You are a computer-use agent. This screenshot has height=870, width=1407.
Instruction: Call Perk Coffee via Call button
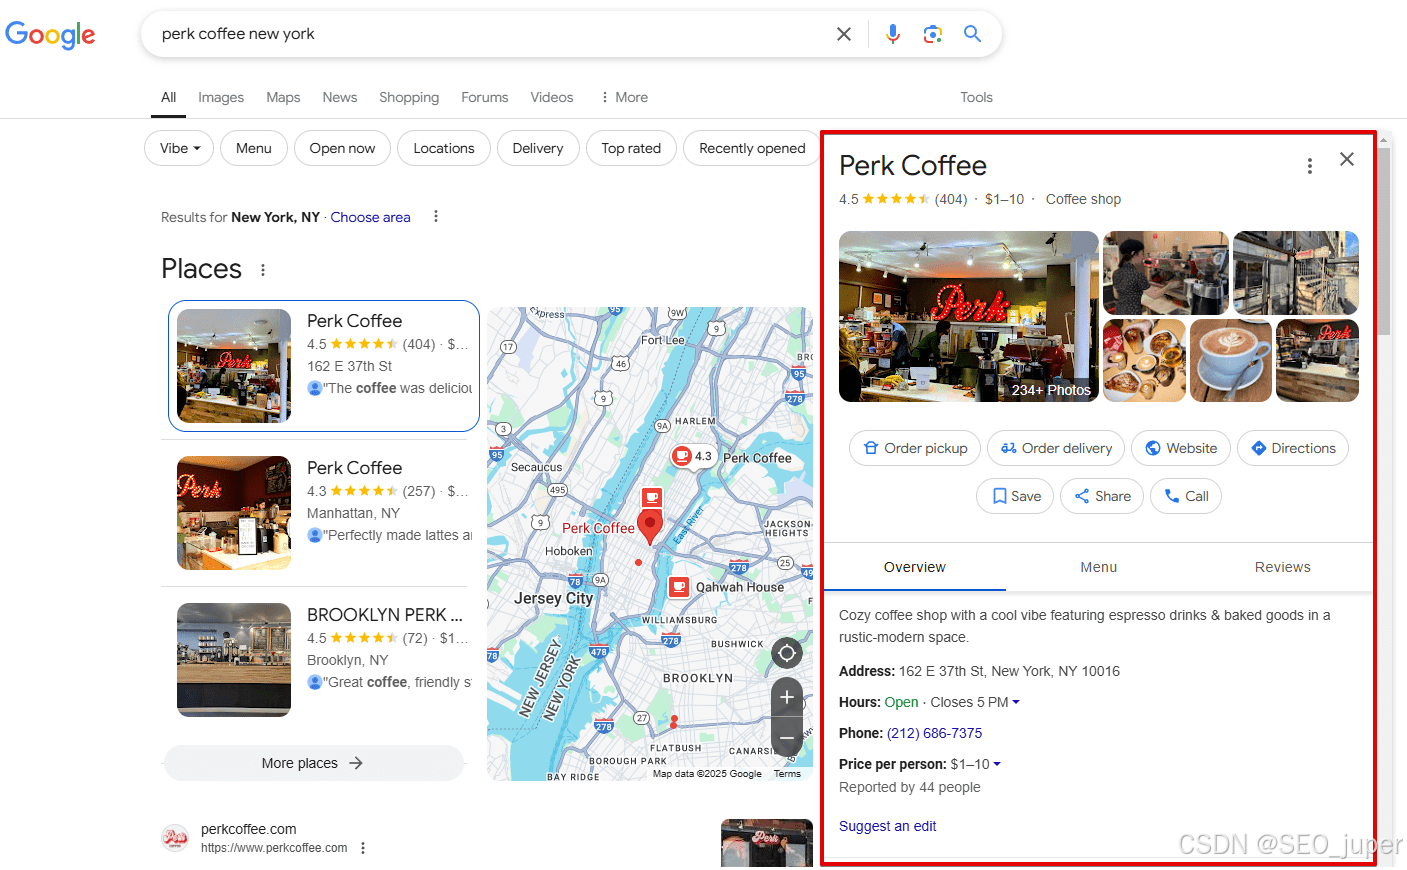point(1186,496)
